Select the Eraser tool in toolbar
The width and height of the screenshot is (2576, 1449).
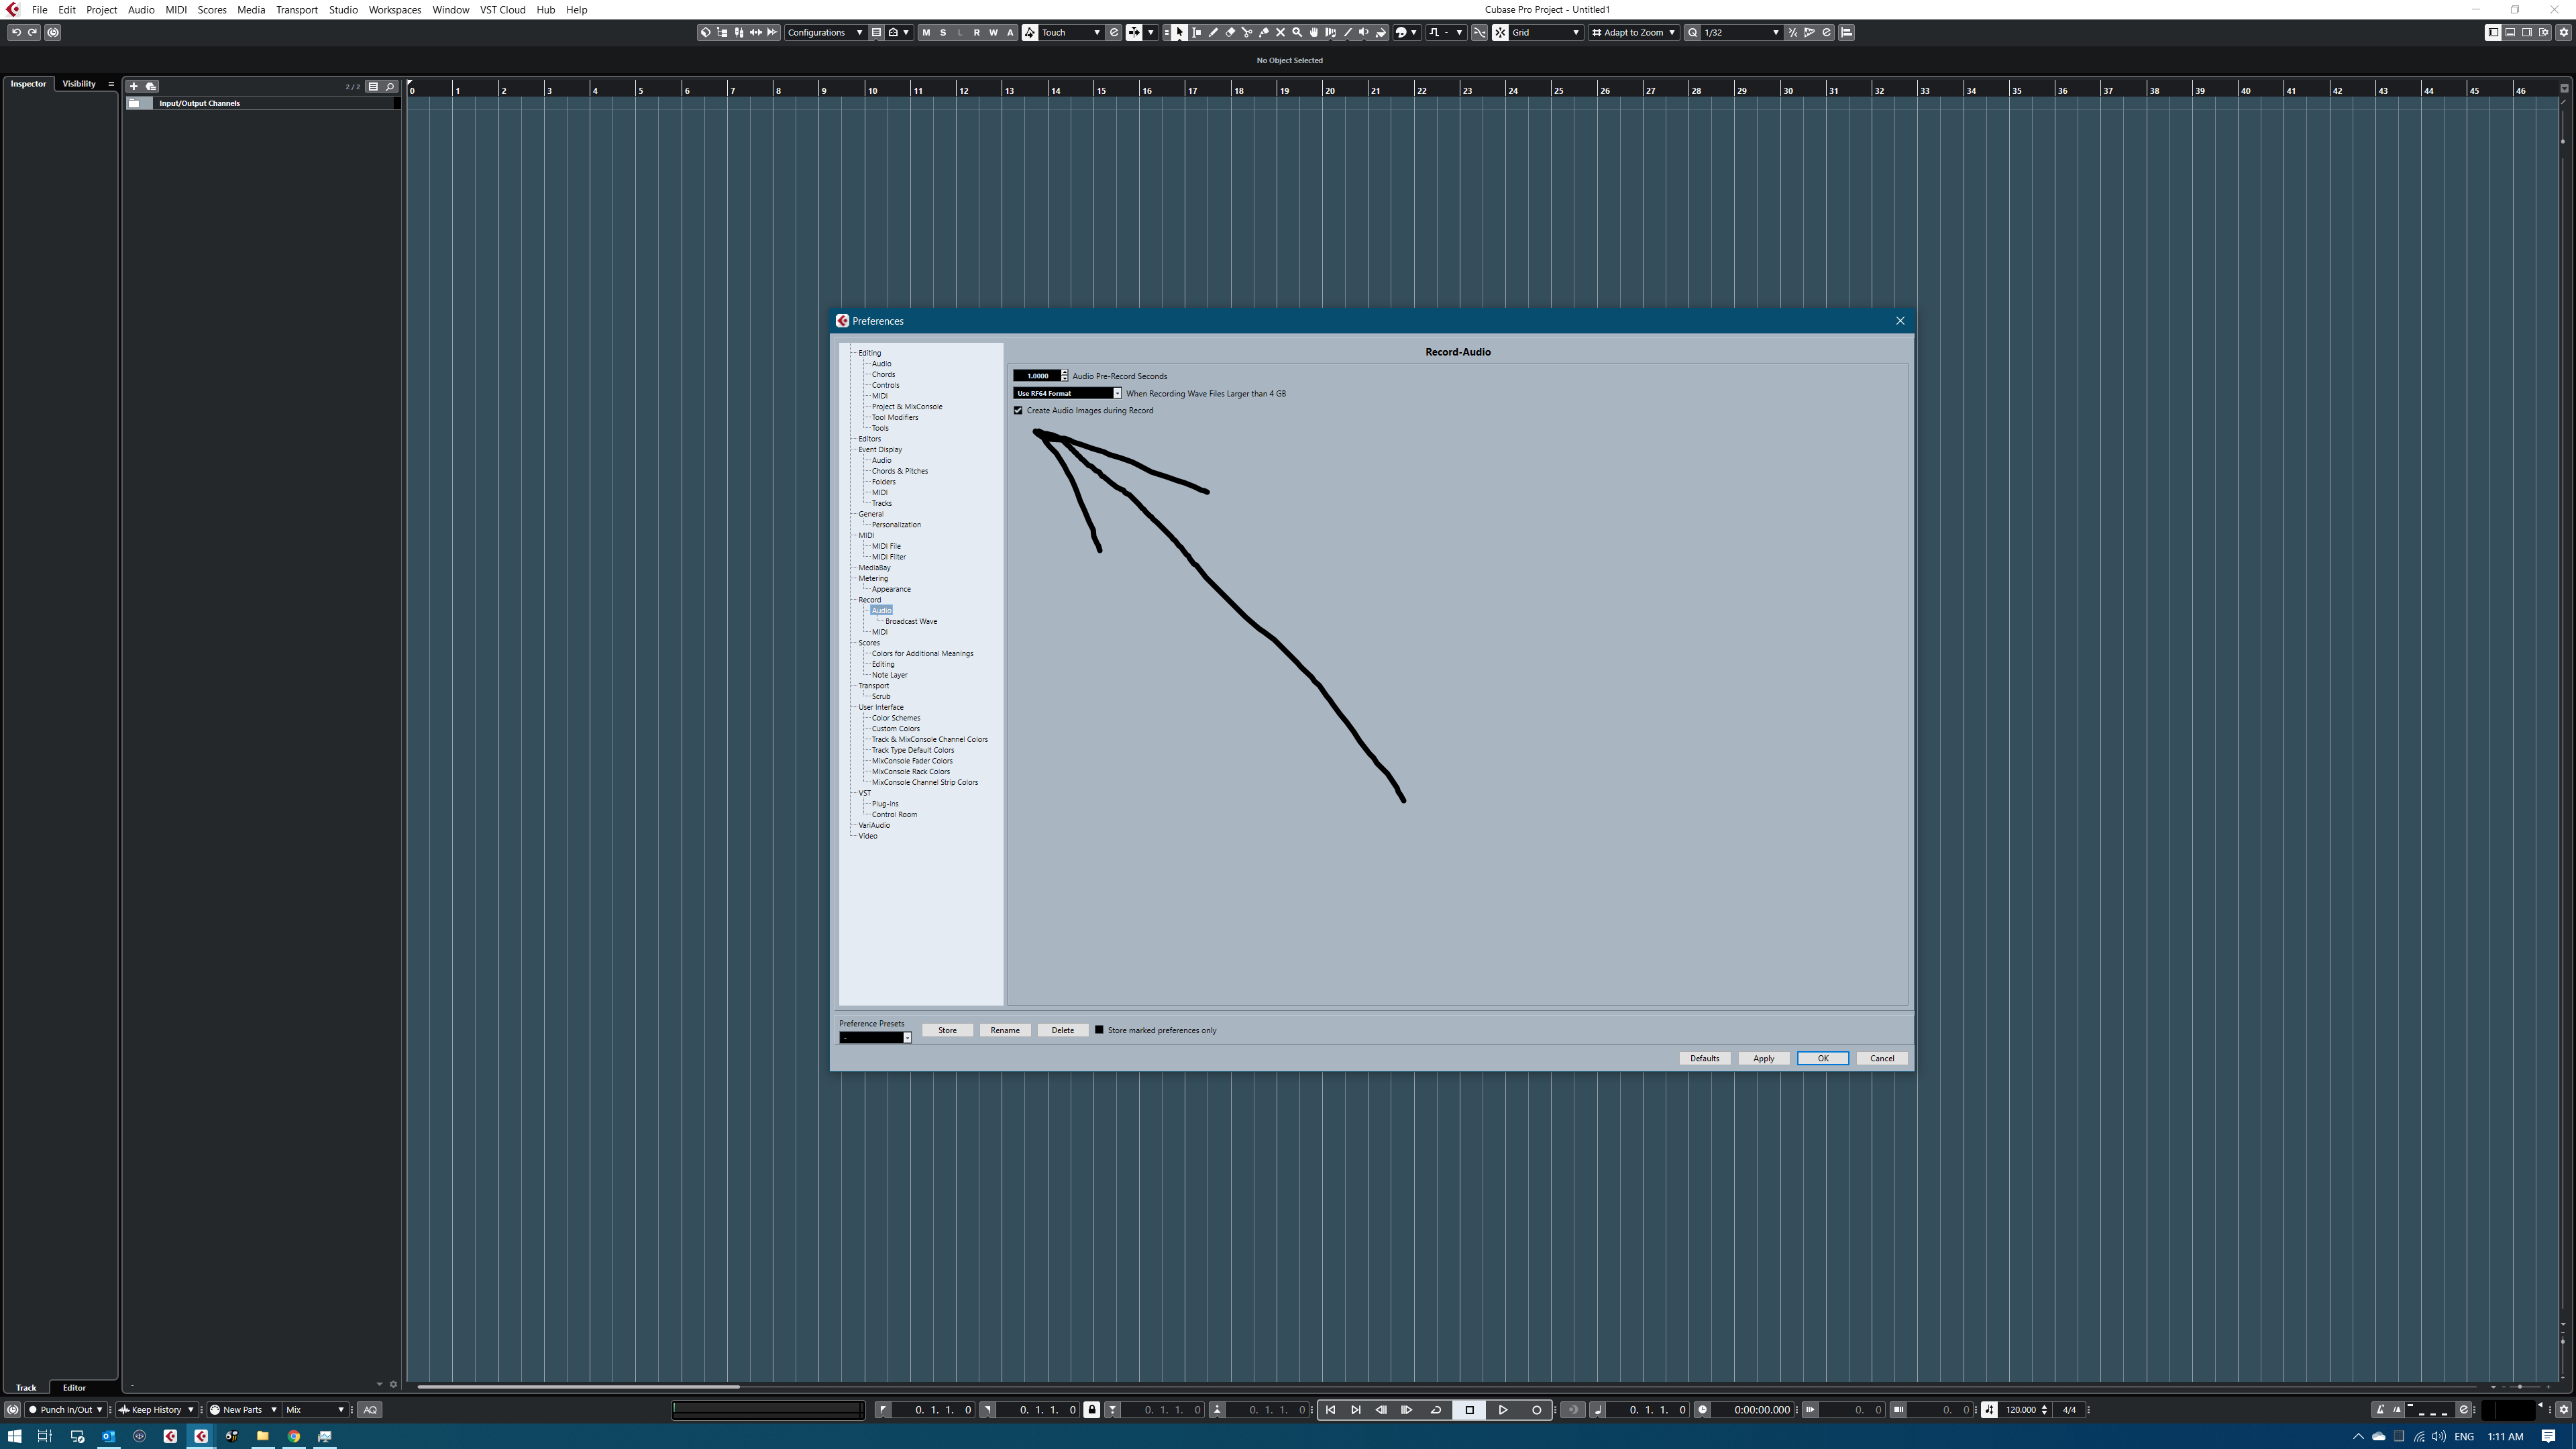pos(1230,33)
